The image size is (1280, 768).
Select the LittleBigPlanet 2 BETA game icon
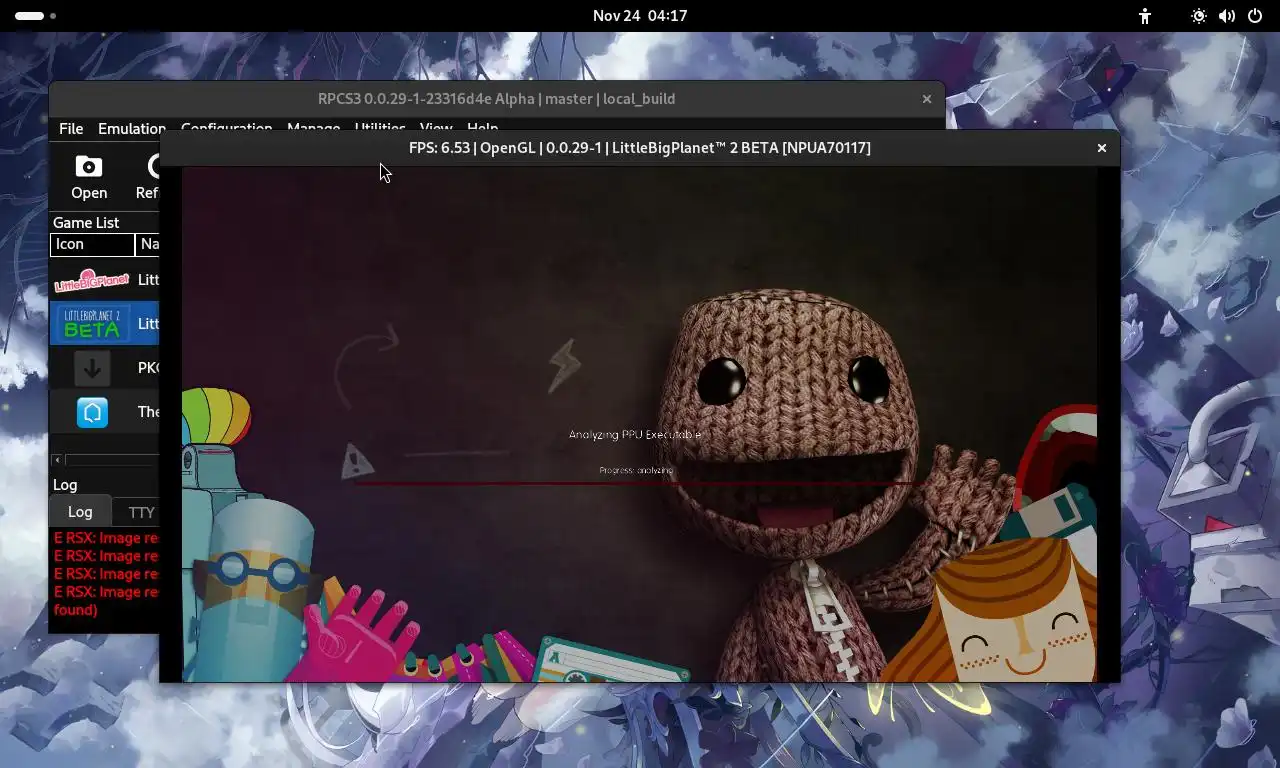pos(91,323)
